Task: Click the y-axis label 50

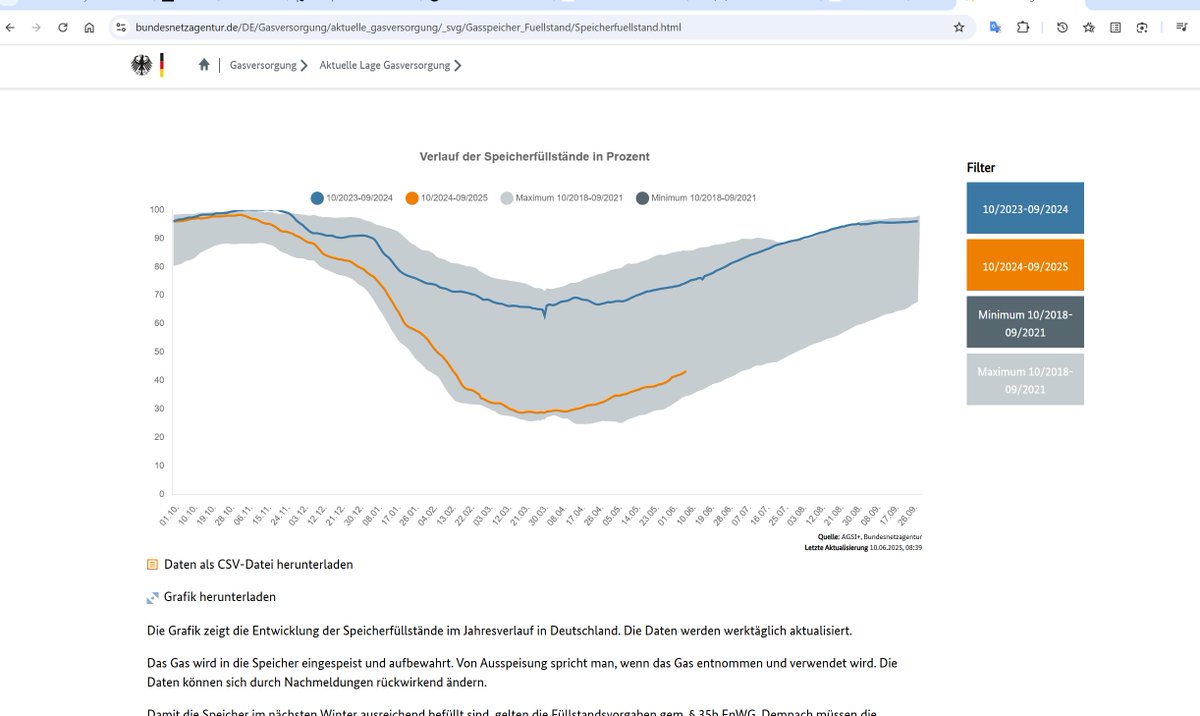Action: point(159,352)
